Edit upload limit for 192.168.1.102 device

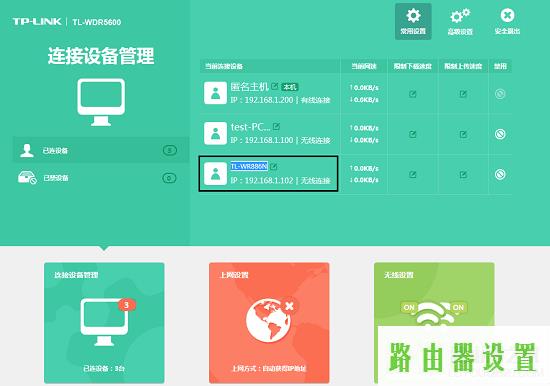[x=463, y=174]
